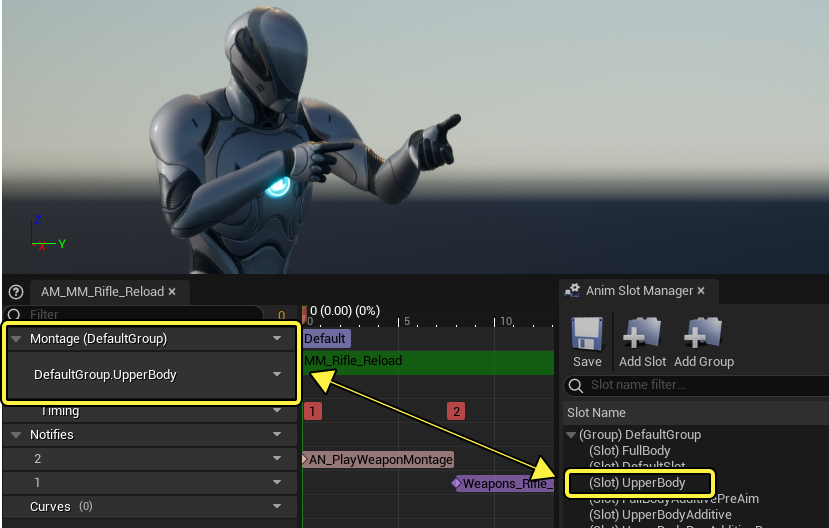Open the Curves track dropdown arrow
This screenshot has width=829, height=528.
click(277, 506)
